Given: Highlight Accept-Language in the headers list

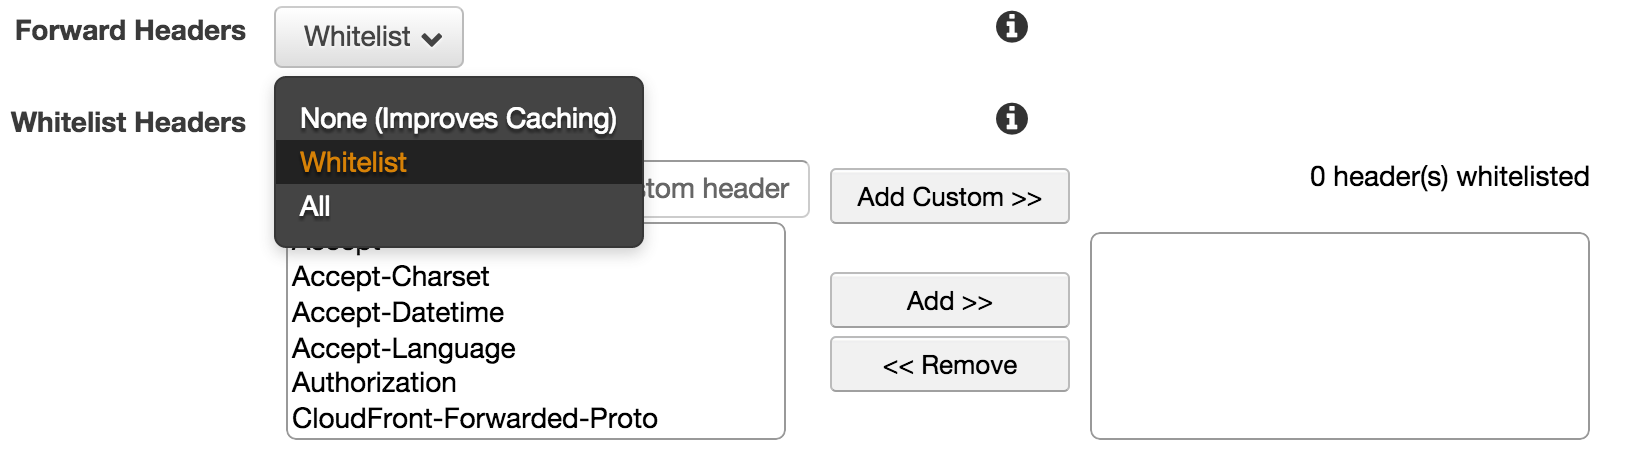Looking at the screenshot, I should [x=404, y=349].
